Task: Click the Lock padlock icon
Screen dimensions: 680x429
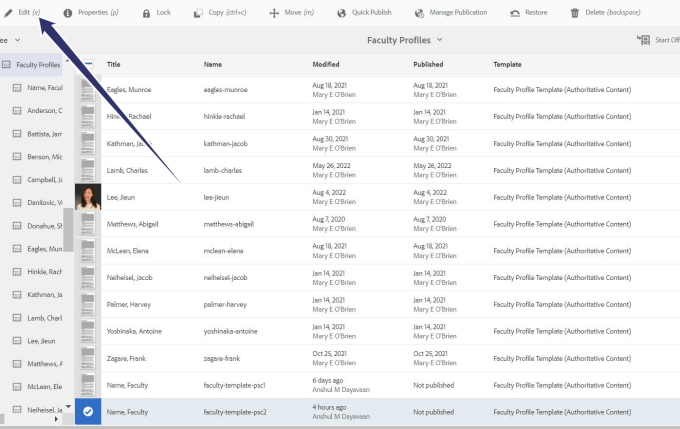Action: (146, 13)
